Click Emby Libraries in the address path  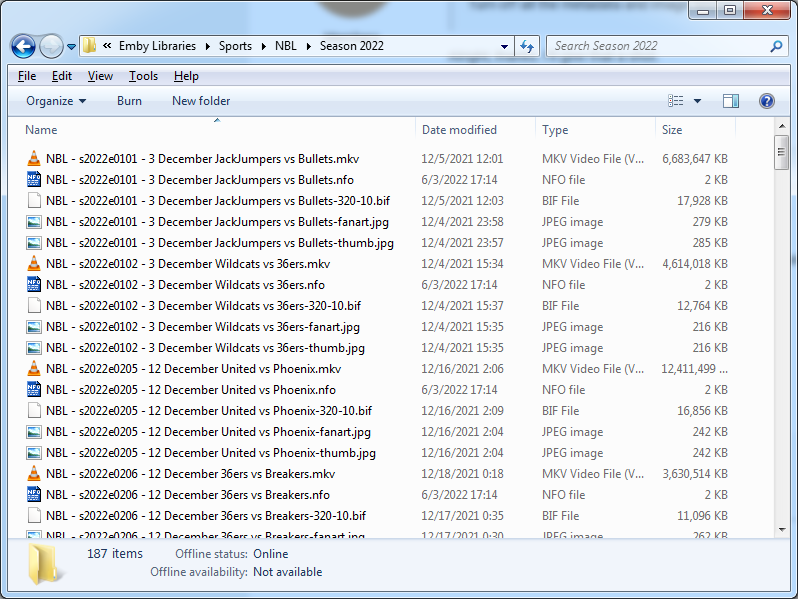[157, 46]
